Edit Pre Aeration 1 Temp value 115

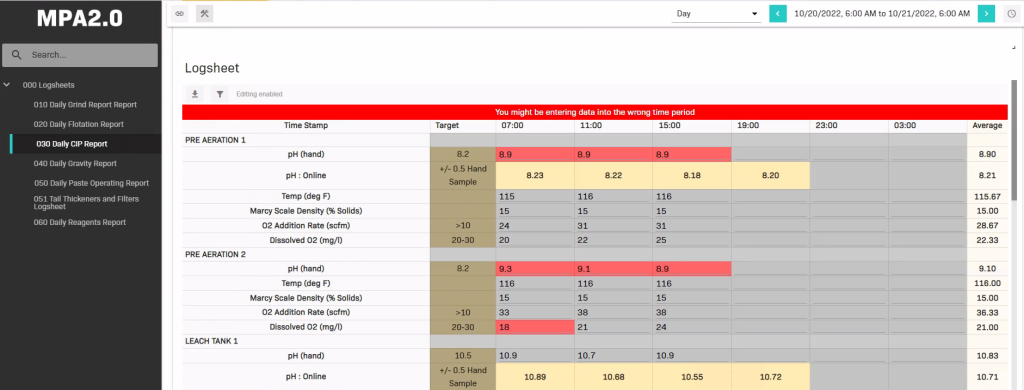(535, 197)
